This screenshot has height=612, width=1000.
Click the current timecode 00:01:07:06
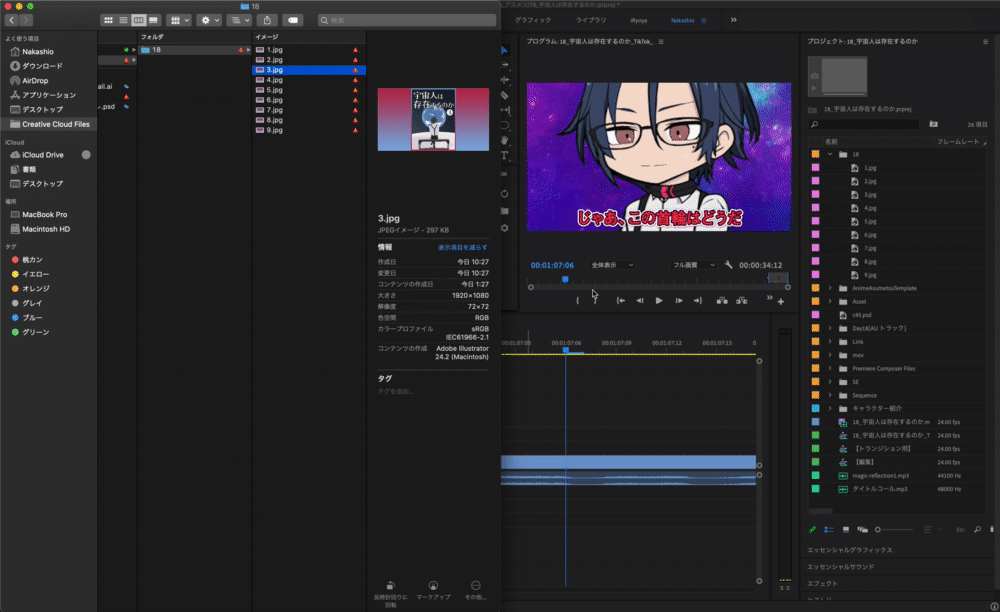(x=552, y=265)
